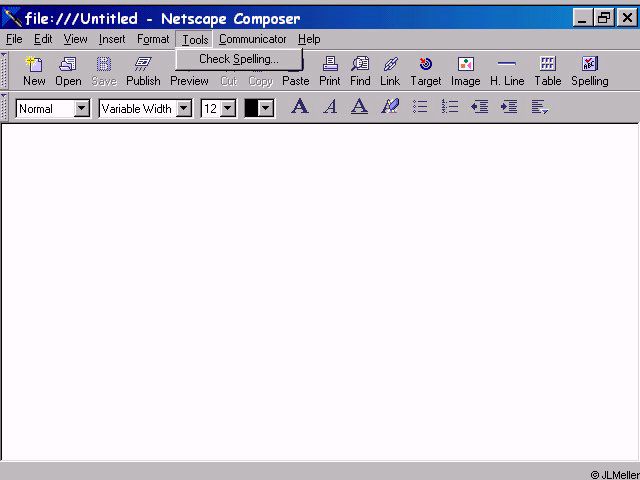Insert a hyperlink with Link icon
640x480 pixels.
pyautogui.click(x=390, y=71)
